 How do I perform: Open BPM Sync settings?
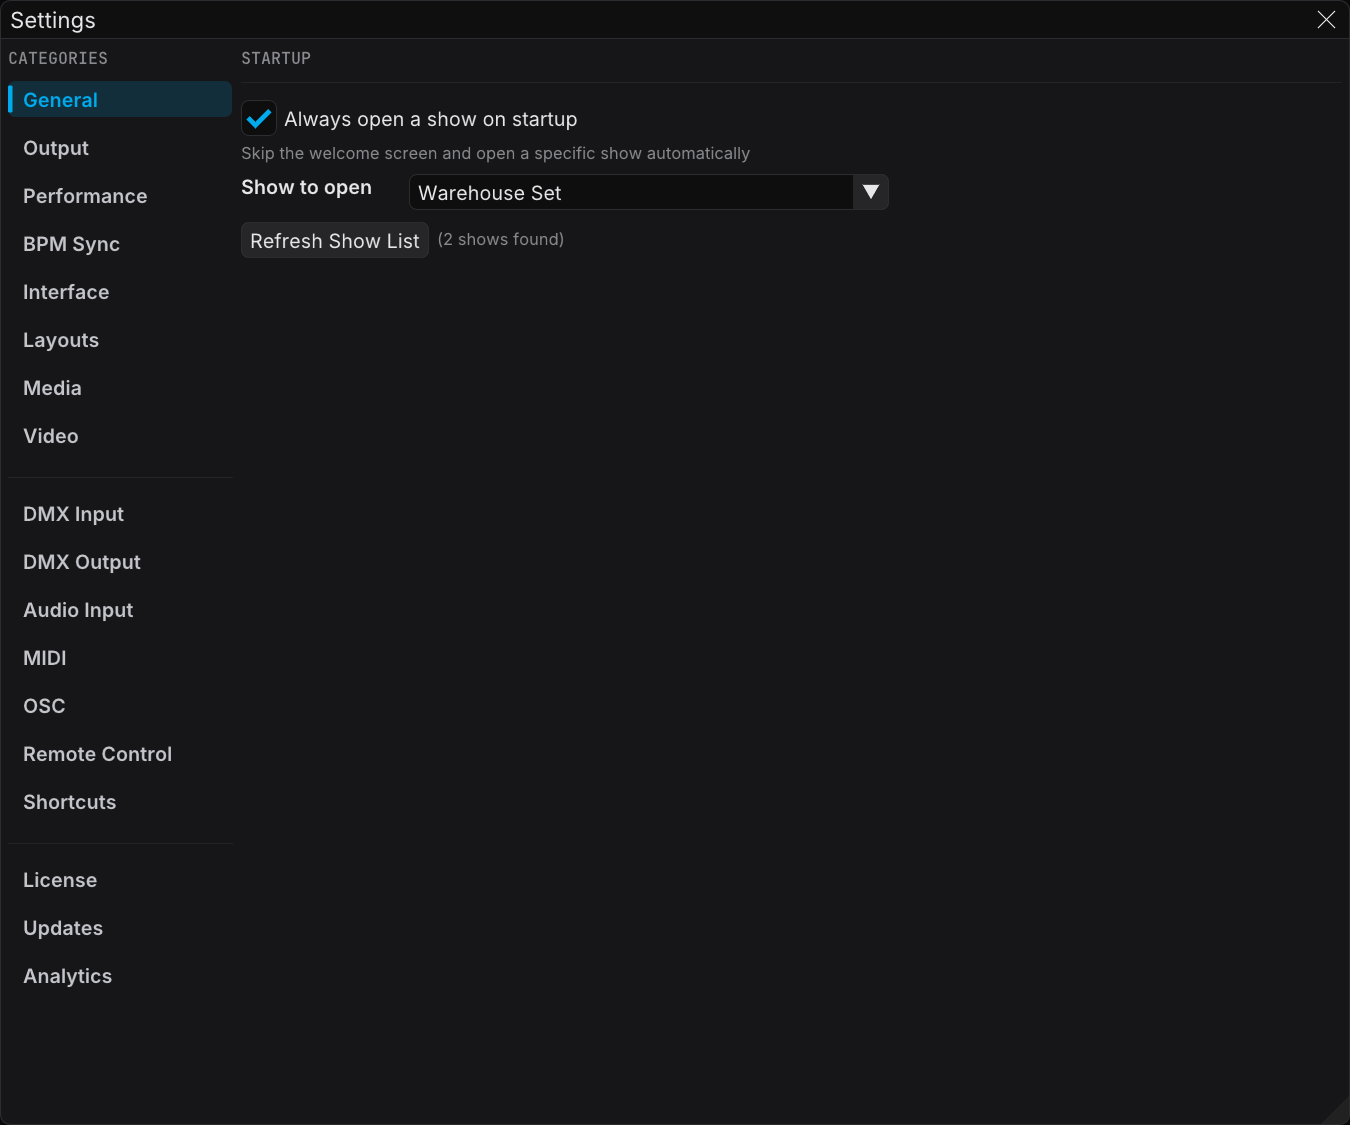pyautogui.click(x=120, y=244)
